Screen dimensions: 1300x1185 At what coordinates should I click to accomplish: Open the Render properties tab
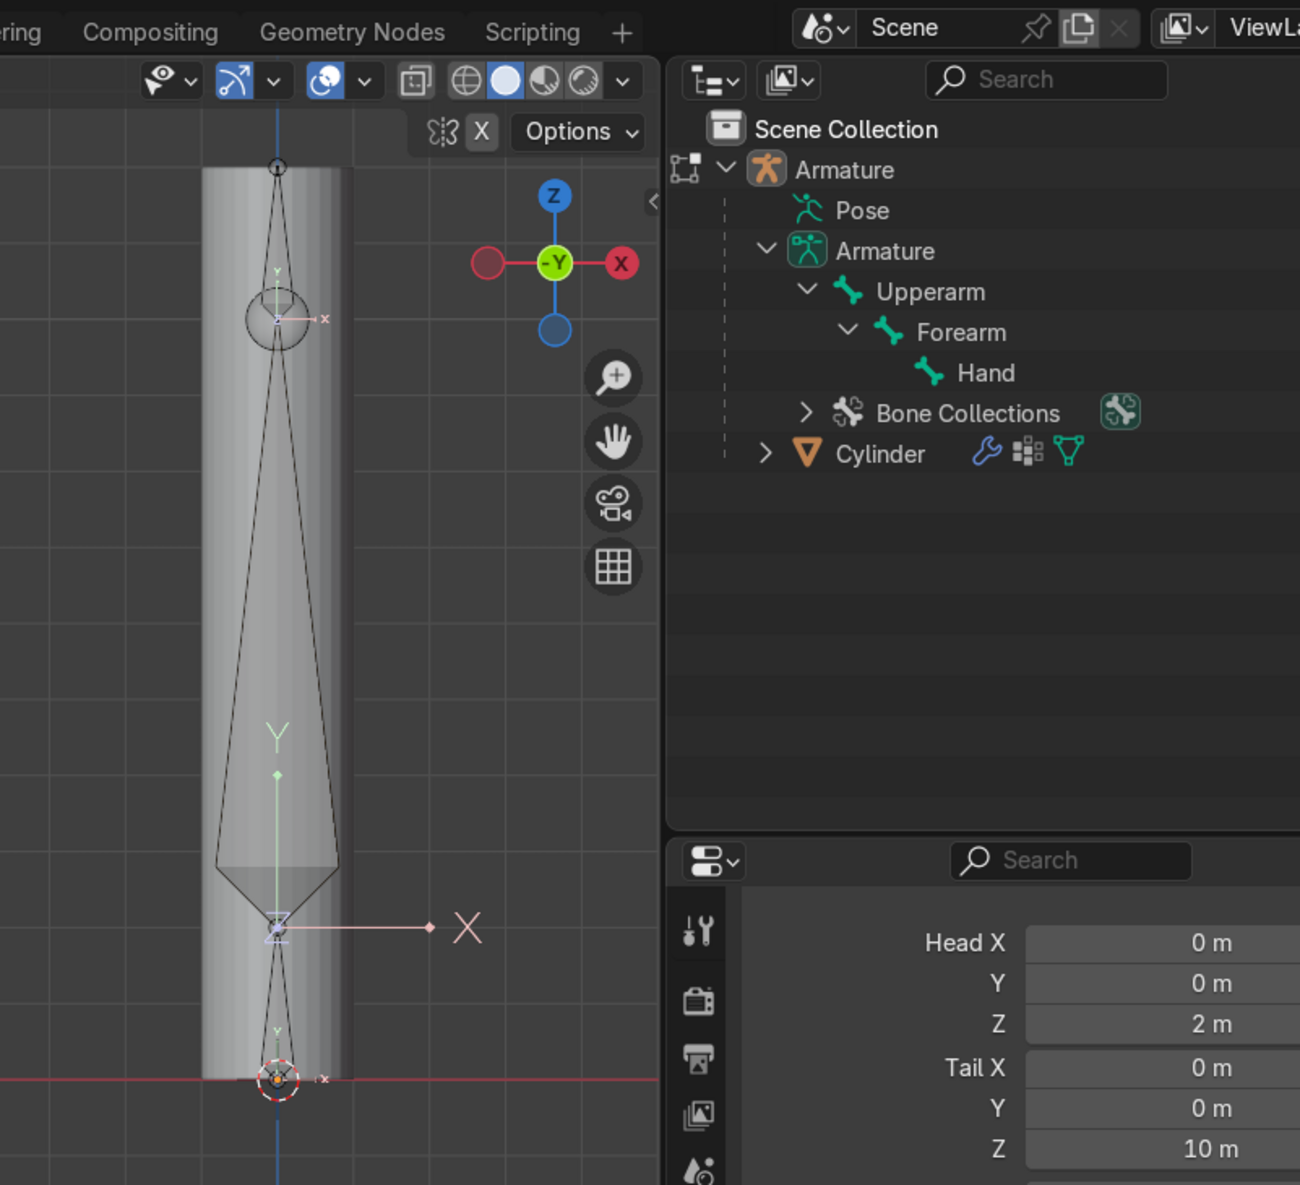click(698, 1000)
